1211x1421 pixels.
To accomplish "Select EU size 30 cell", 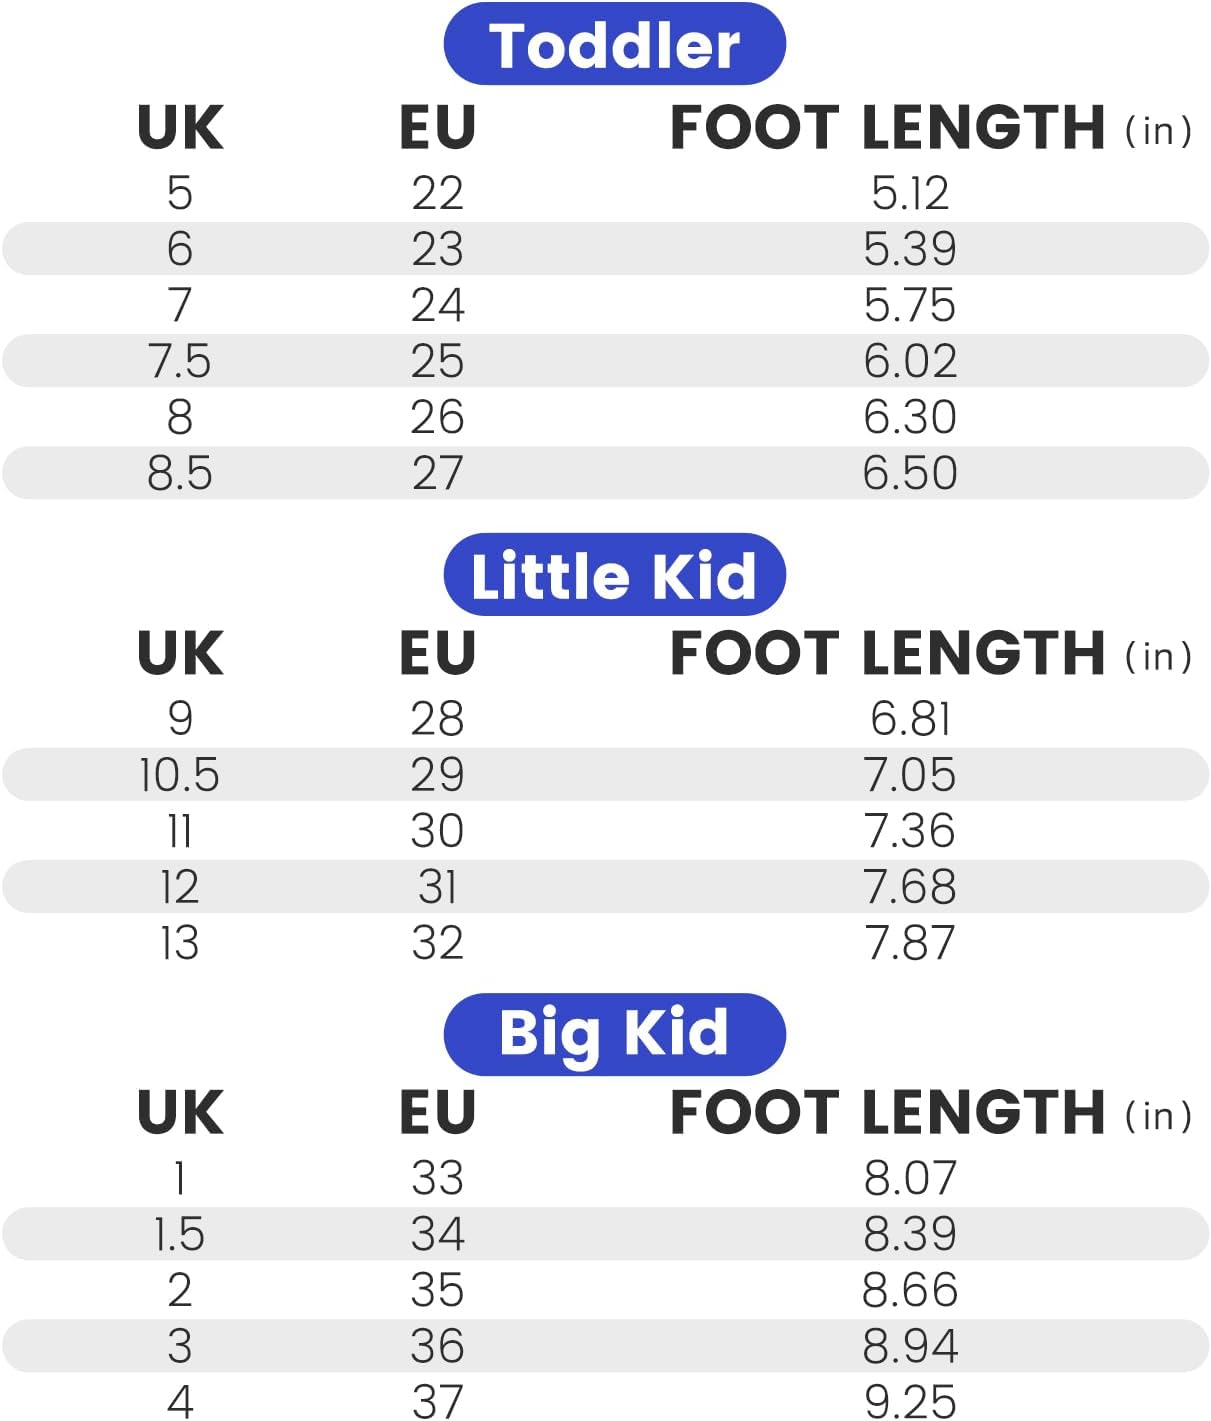I will 437,831.
